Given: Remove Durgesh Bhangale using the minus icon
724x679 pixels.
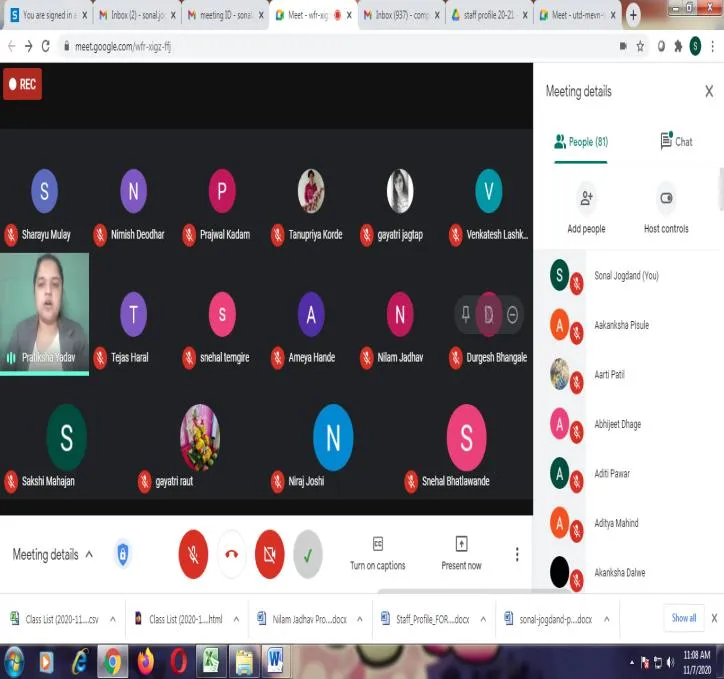Looking at the screenshot, I should (513, 315).
